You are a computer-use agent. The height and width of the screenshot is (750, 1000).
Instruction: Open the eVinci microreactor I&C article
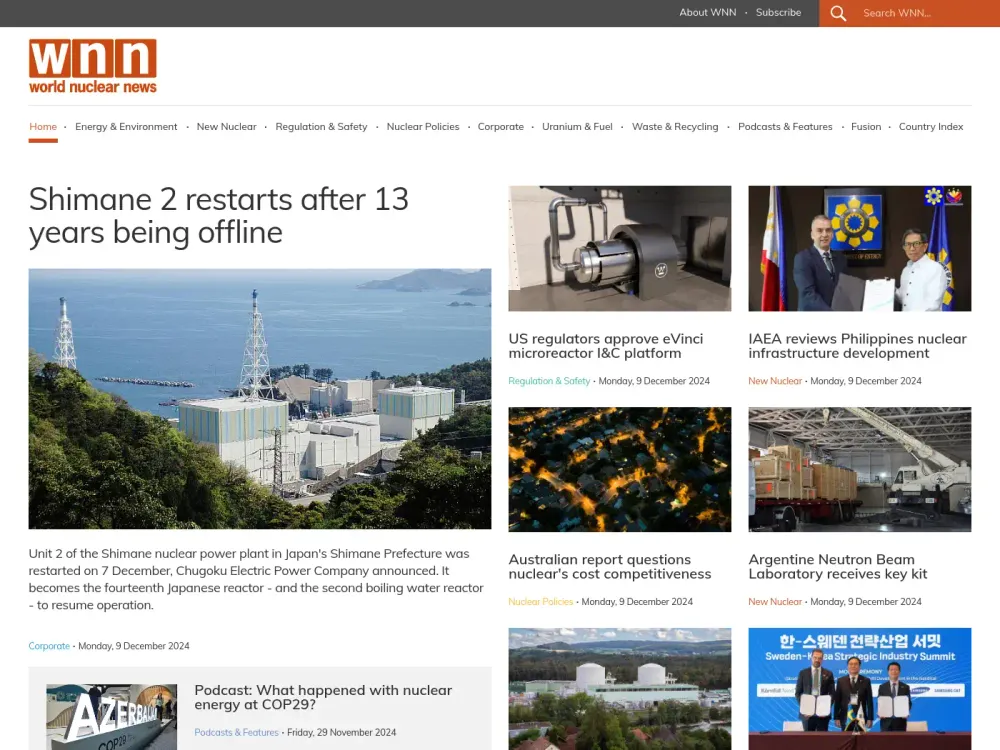pos(606,345)
